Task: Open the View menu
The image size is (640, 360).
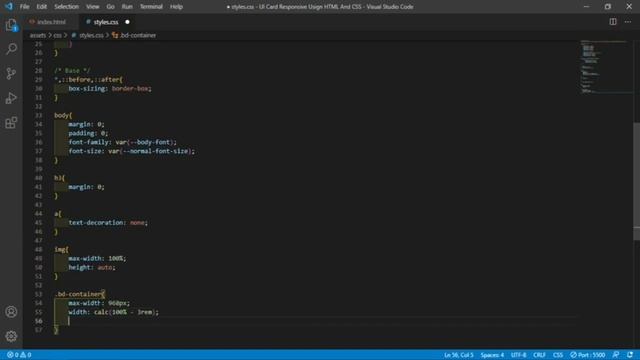Action: click(93, 7)
